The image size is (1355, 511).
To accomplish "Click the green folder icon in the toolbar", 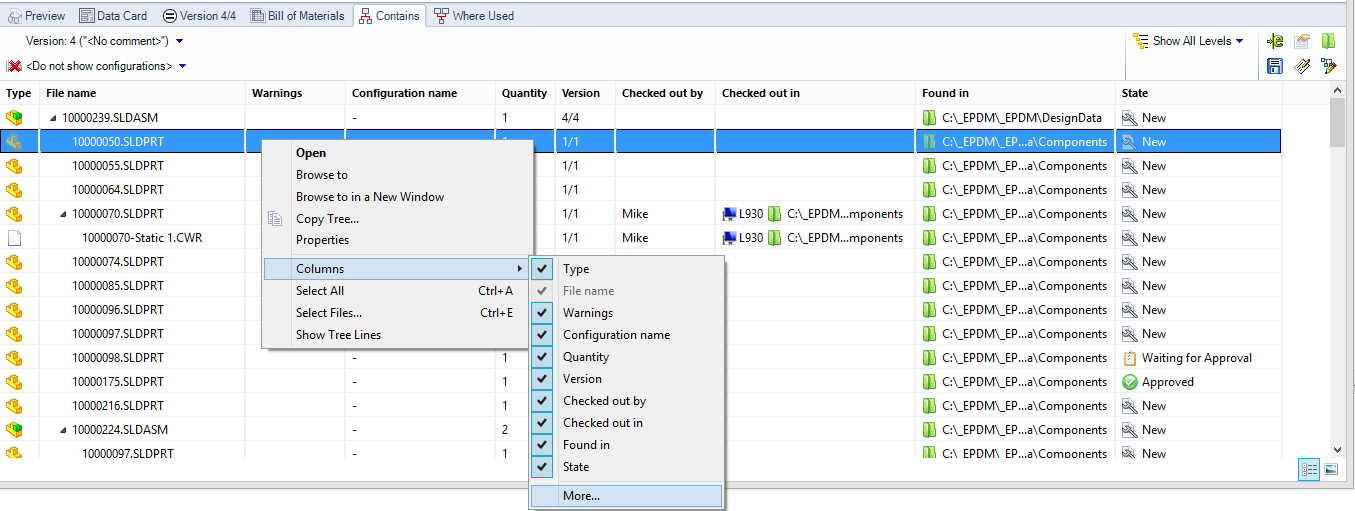I will click(x=1329, y=41).
